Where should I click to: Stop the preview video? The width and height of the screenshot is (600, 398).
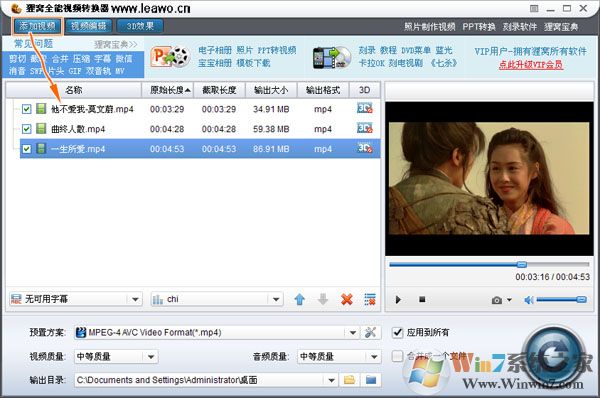[422, 299]
